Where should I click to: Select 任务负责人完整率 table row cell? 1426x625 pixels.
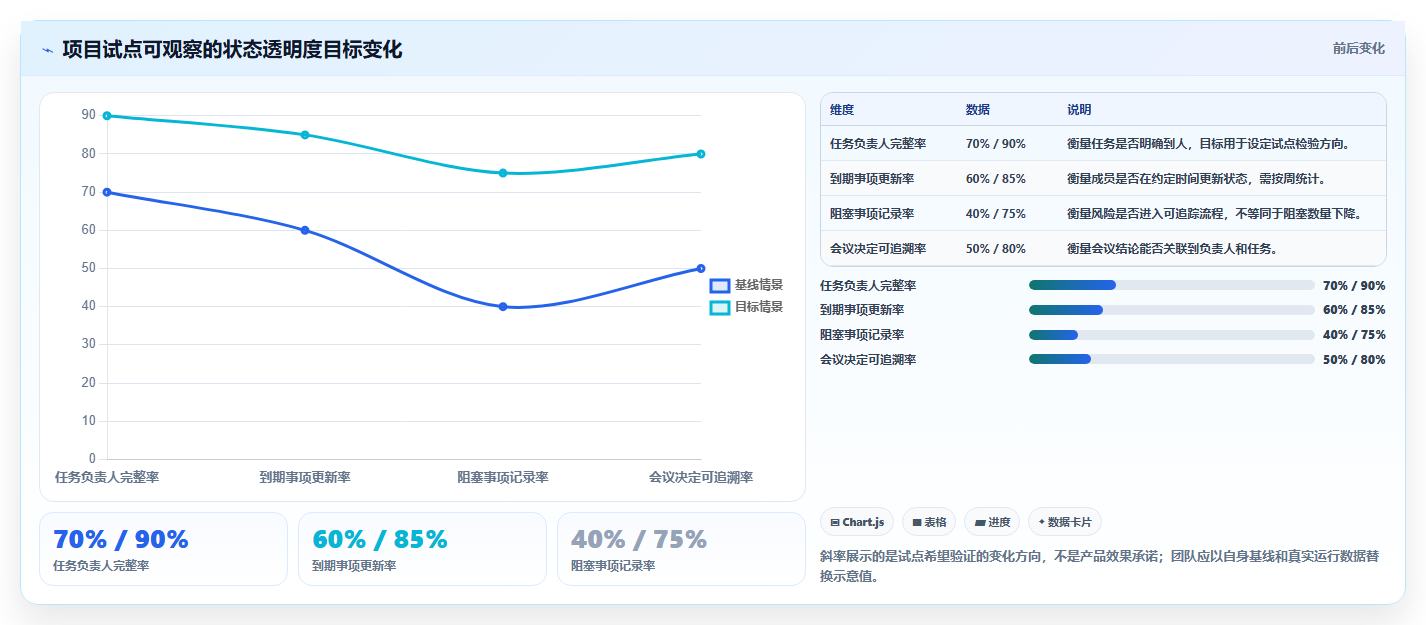(878, 144)
